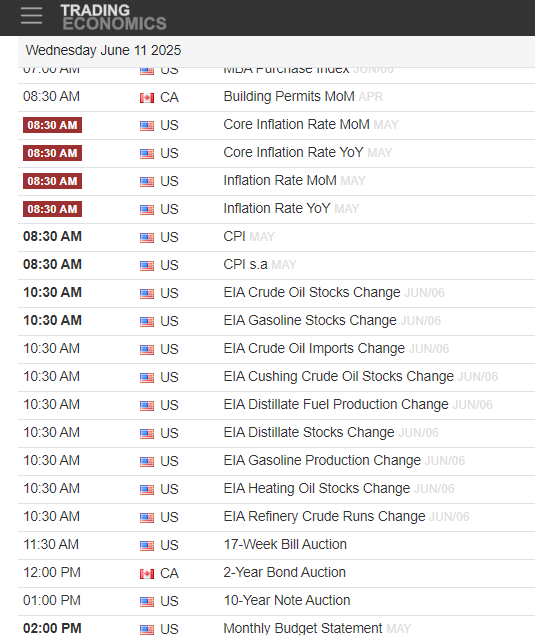This screenshot has height=635, width=535.
Task: Click red 08:30 AM badge for Core Inflation MoM
Action: tap(52, 125)
